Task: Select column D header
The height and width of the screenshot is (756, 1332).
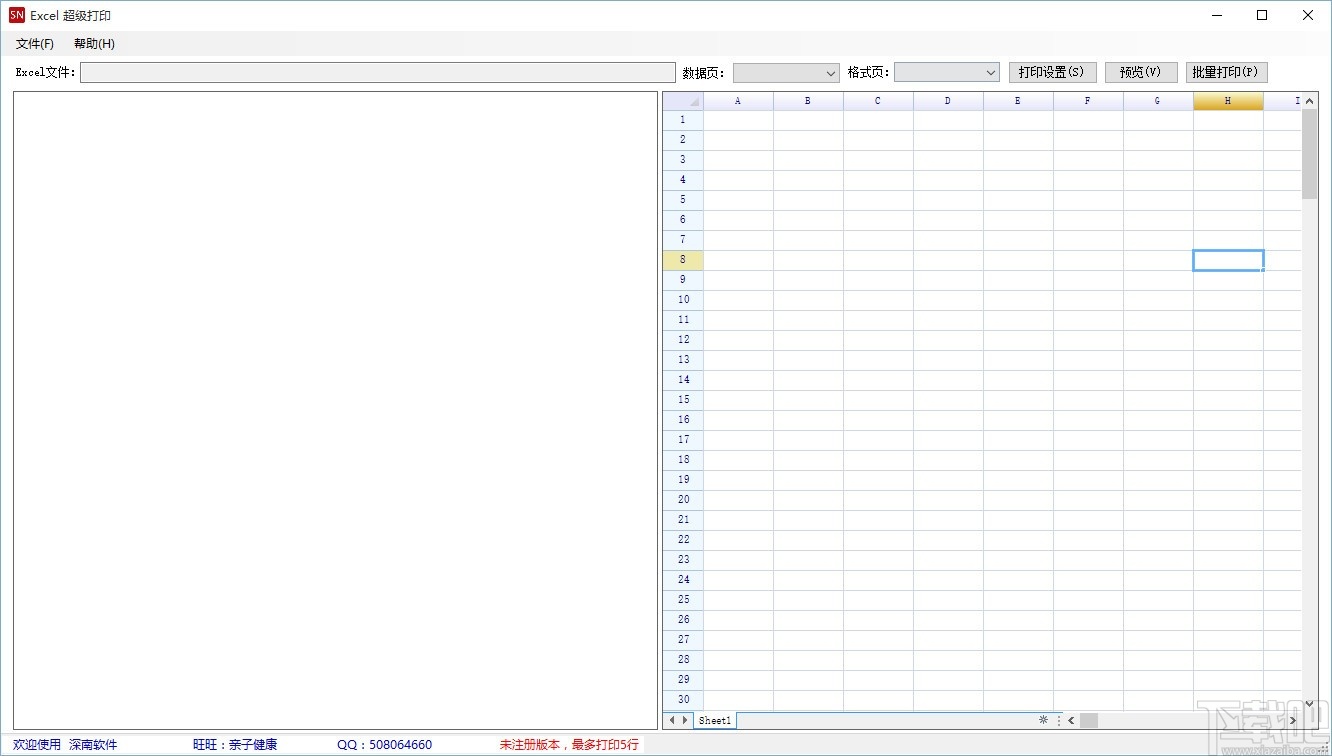Action: [948, 101]
